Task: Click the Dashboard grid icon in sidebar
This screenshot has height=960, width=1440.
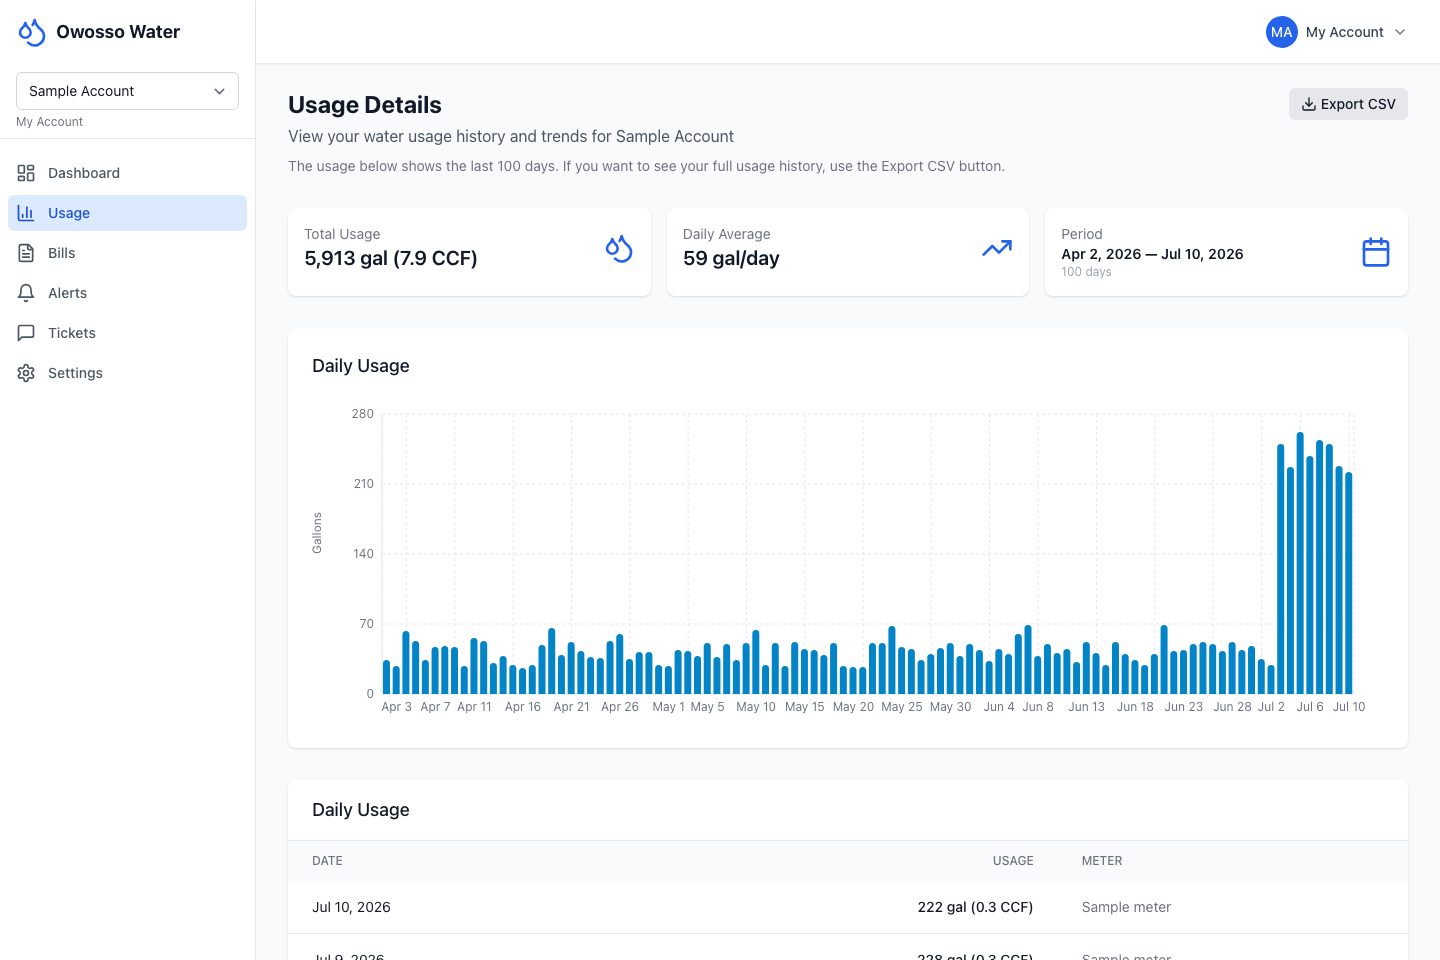Action: click(x=26, y=173)
